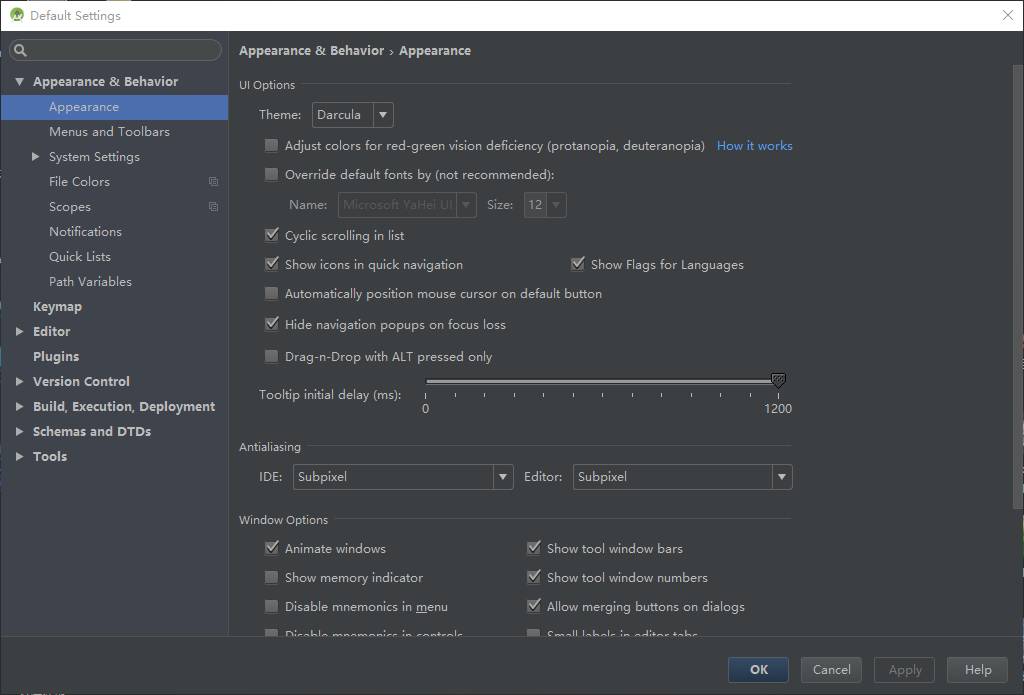Click the Appearance & Behavior breadcrumb
Image resolution: width=1024 pixels, height=695 pixels.
(x=312, y=50)
